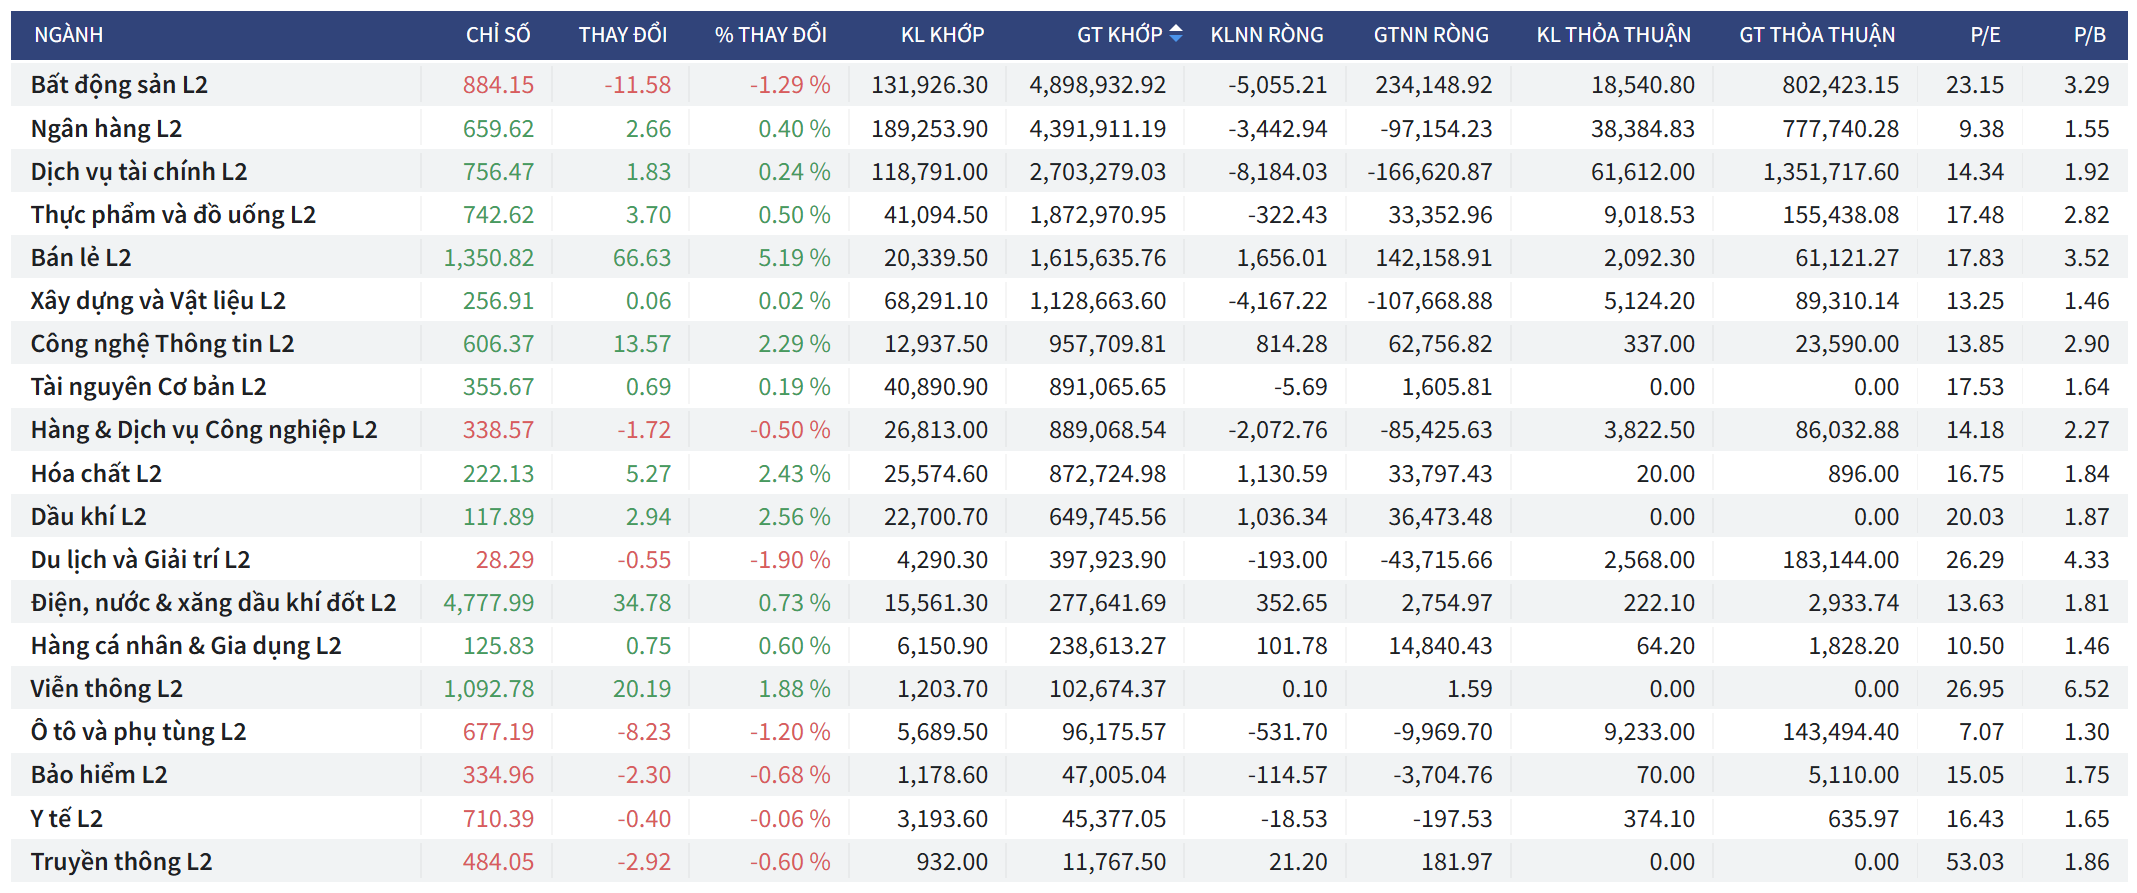Click Viễn thông L2 sector name
This screenshot has width=2137, height=893.
106,689
